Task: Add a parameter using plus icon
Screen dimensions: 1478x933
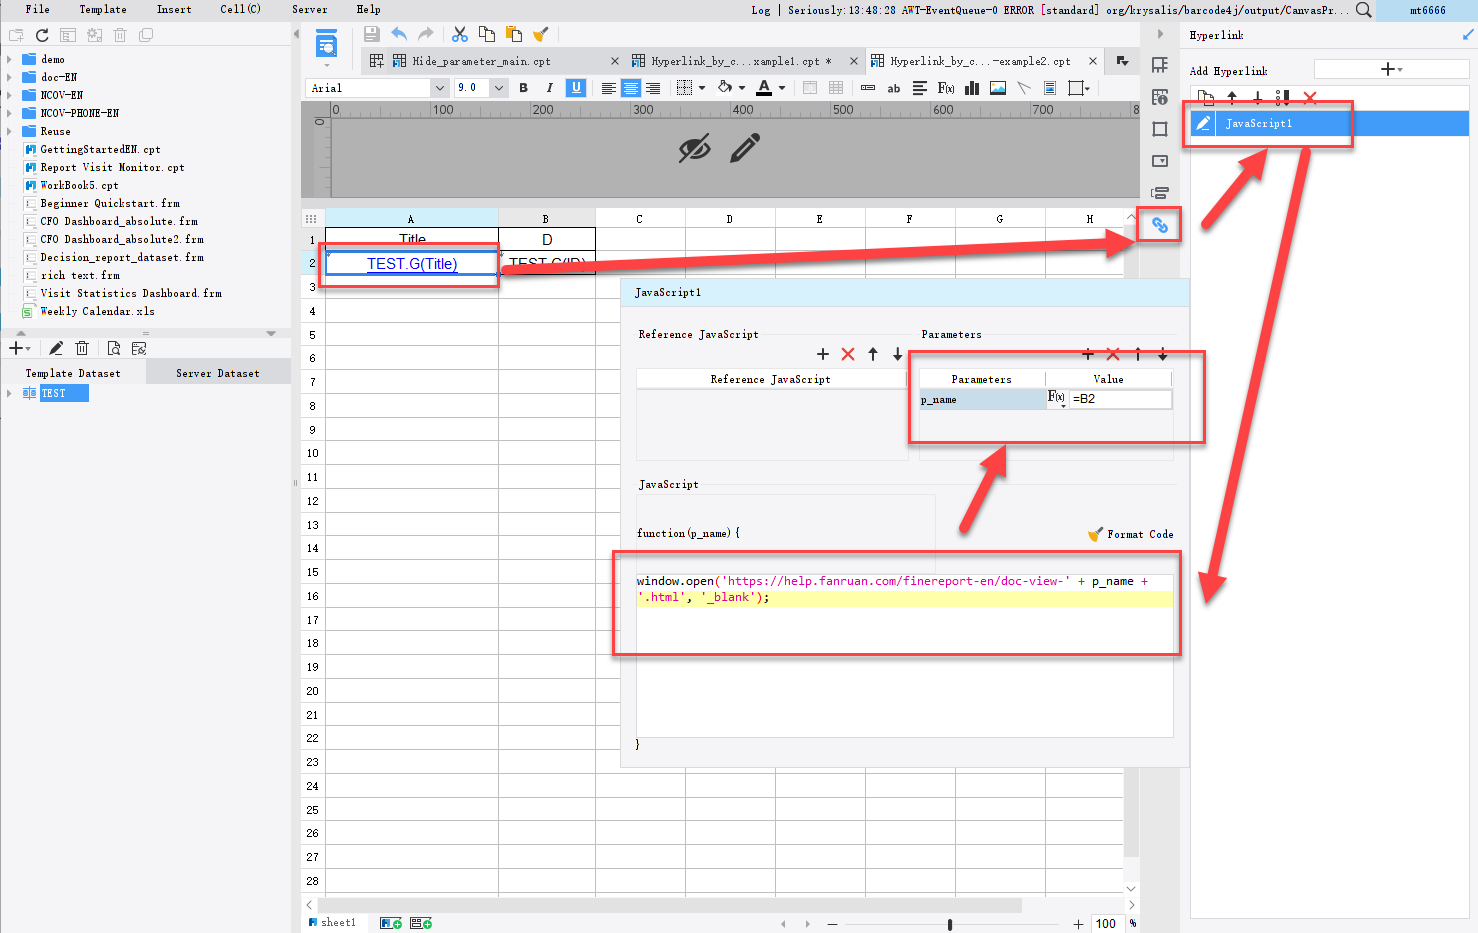Action: point(1088,354)
